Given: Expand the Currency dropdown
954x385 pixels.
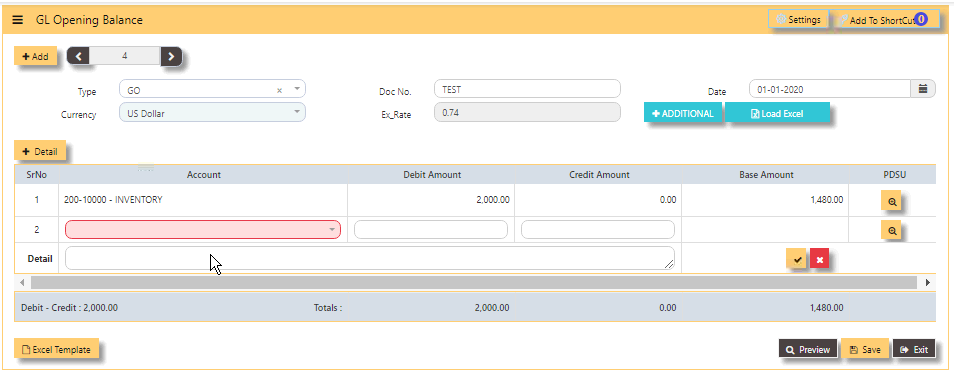Looking at the screenshot, I should (296, 112).
